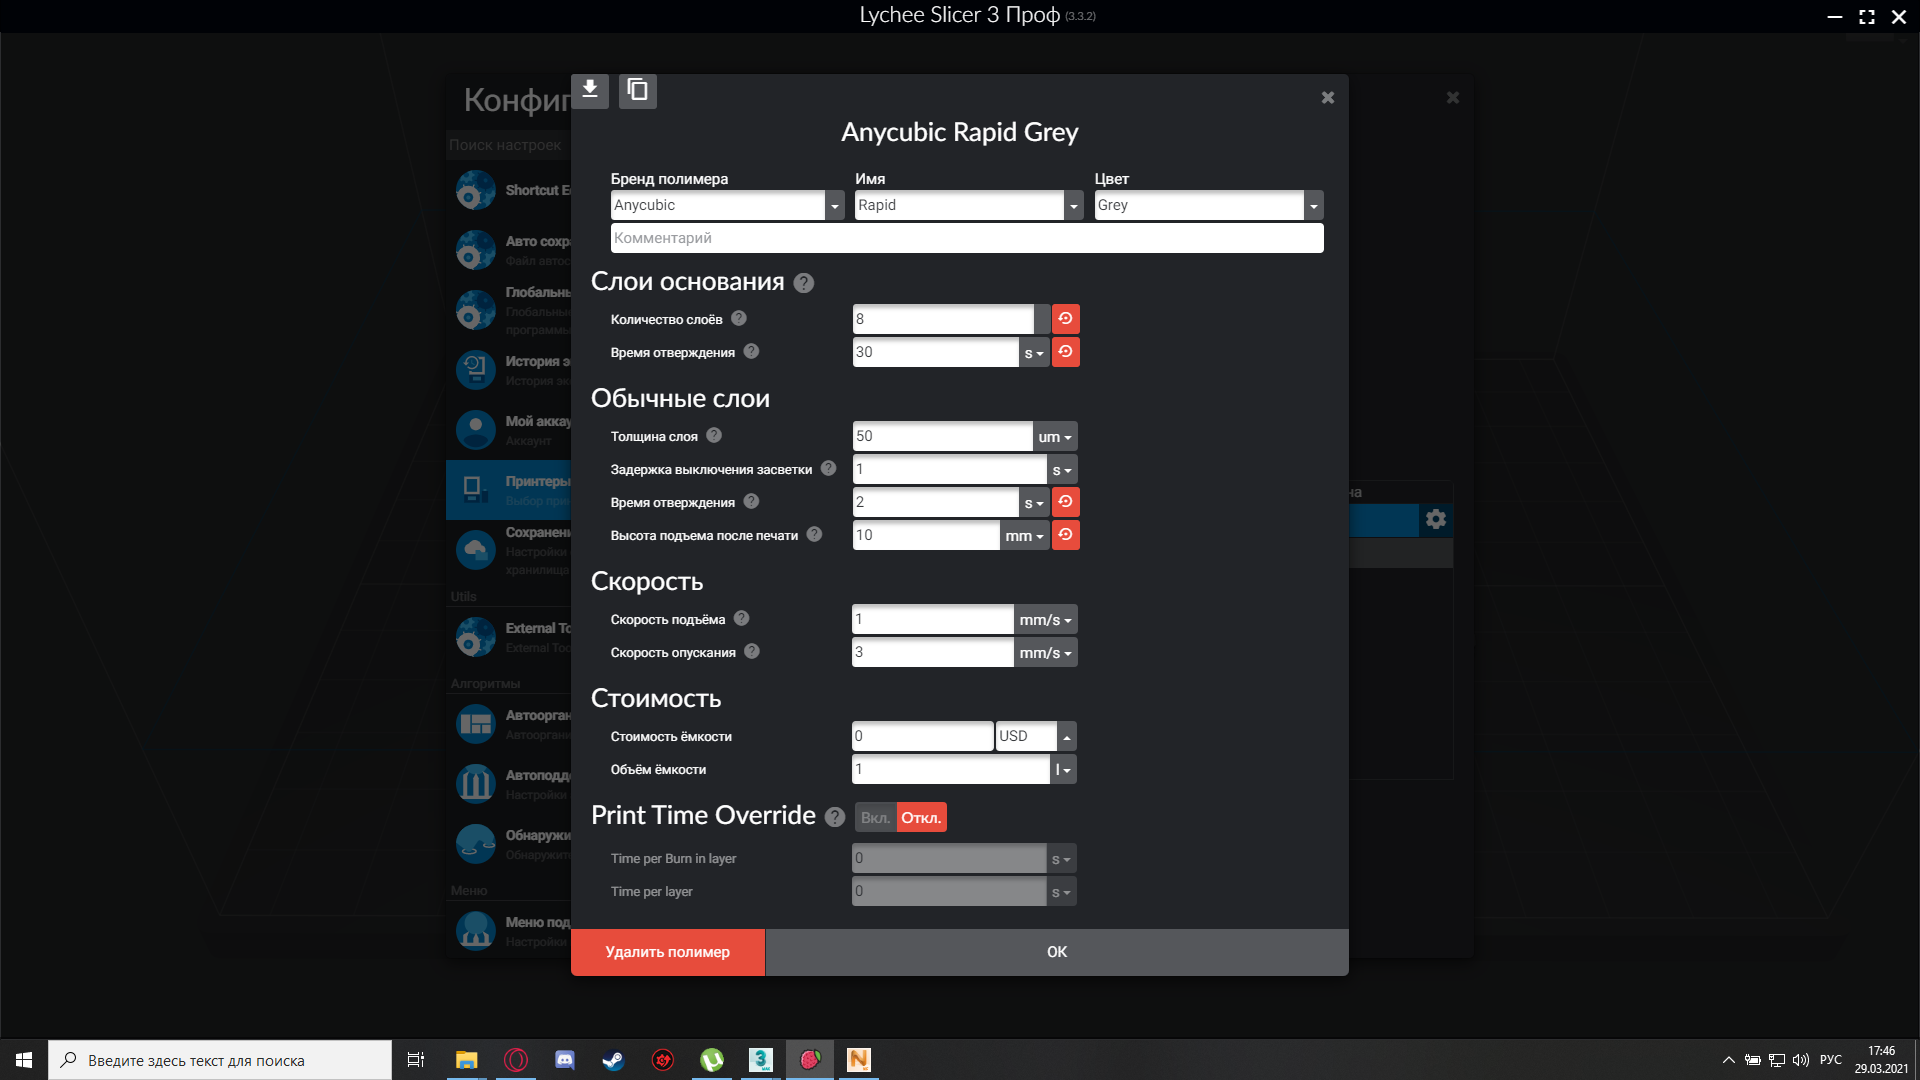Click into the Комментарий text field
1920x1080 pixels.
967,238
